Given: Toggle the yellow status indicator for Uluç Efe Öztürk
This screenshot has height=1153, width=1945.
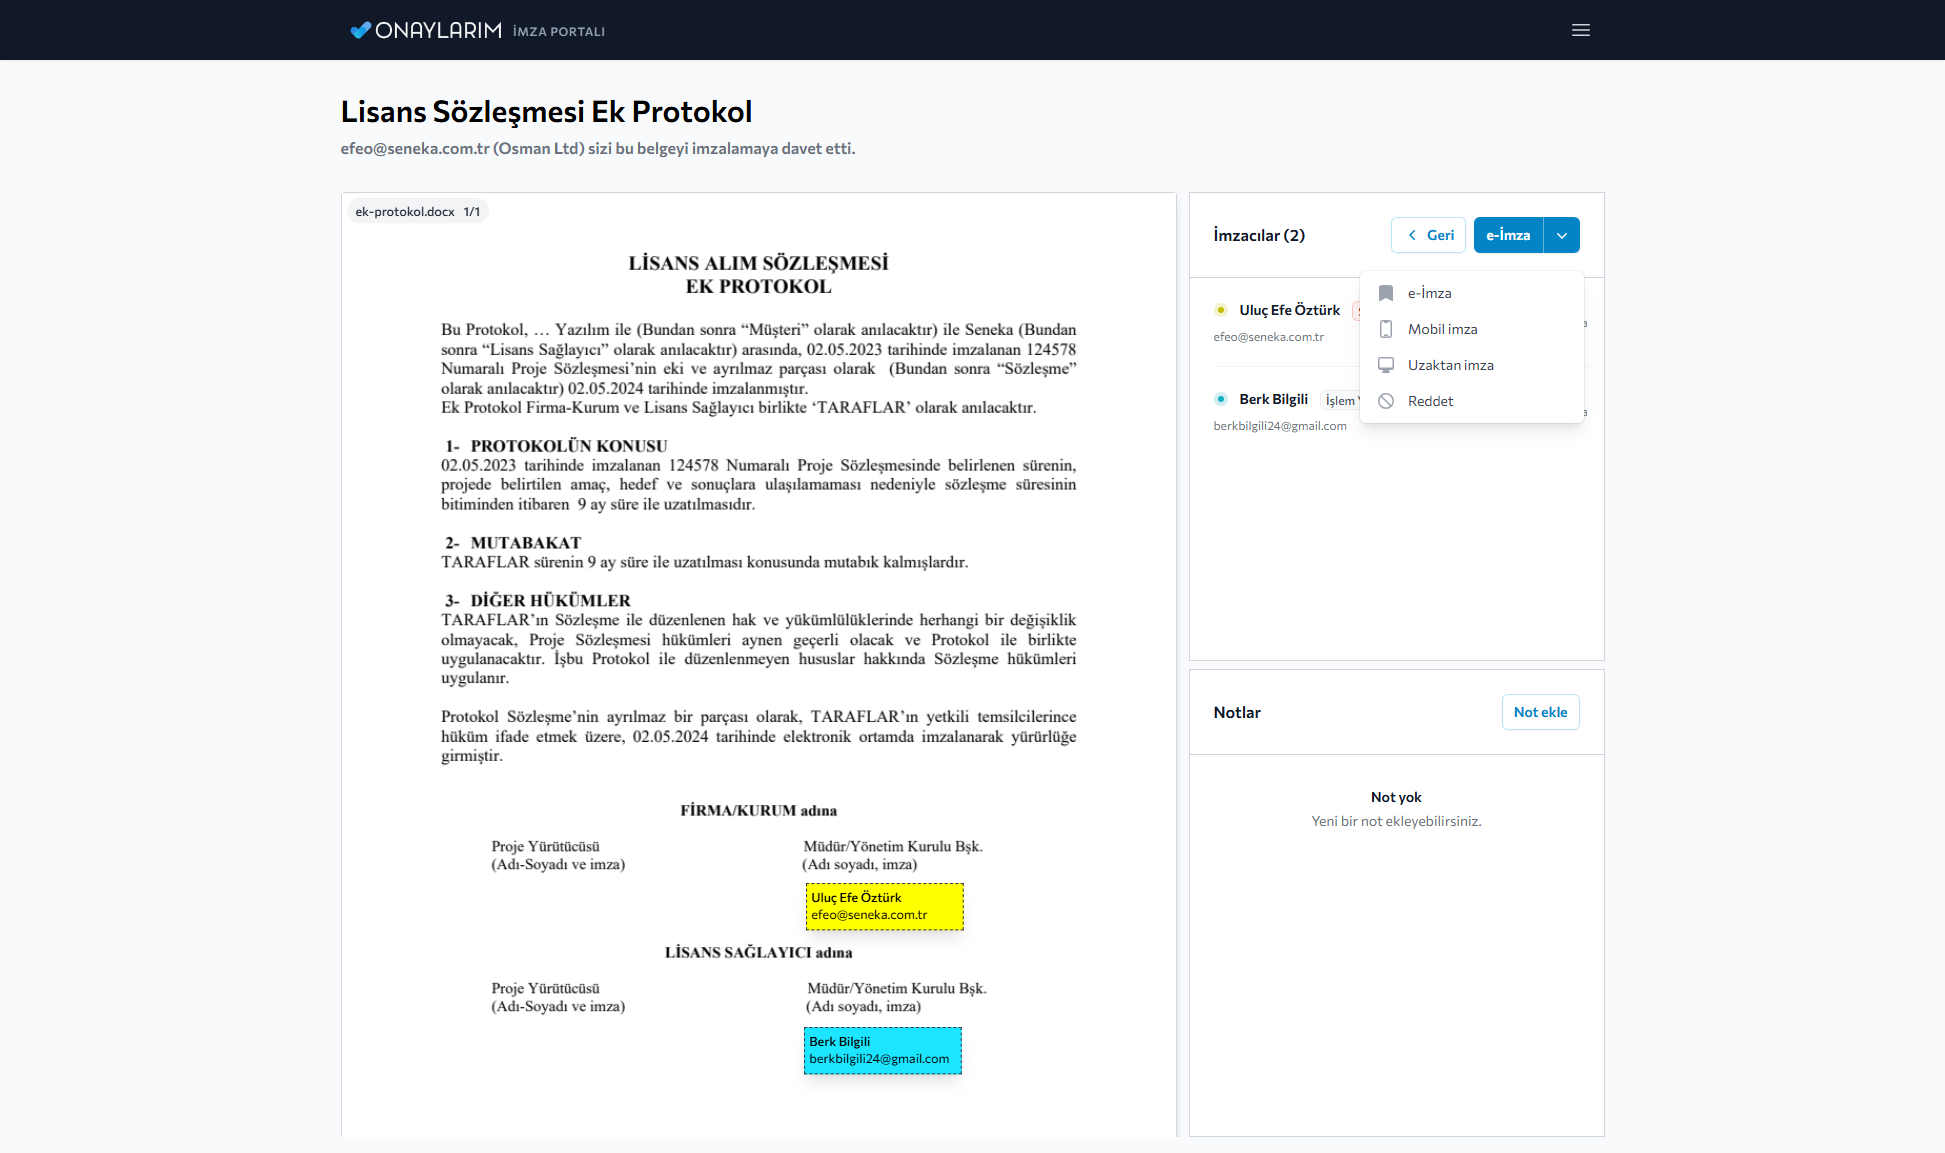Looking at the screenshot, I should coord(1221,310).
